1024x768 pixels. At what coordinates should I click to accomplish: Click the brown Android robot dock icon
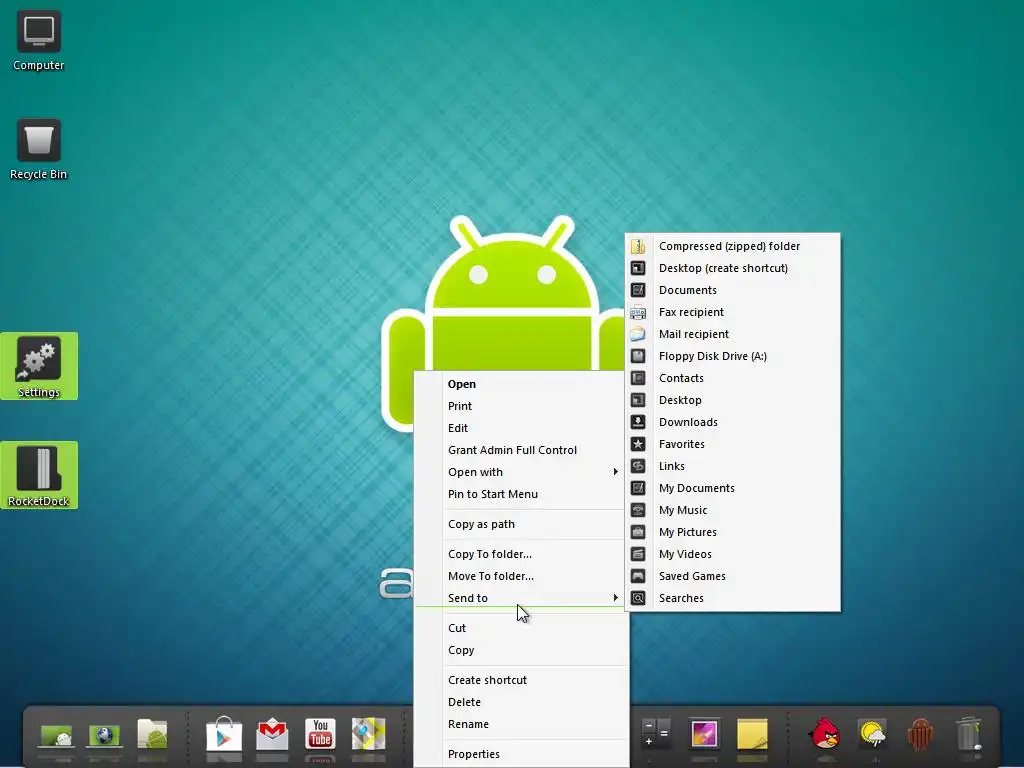(920, 733)
